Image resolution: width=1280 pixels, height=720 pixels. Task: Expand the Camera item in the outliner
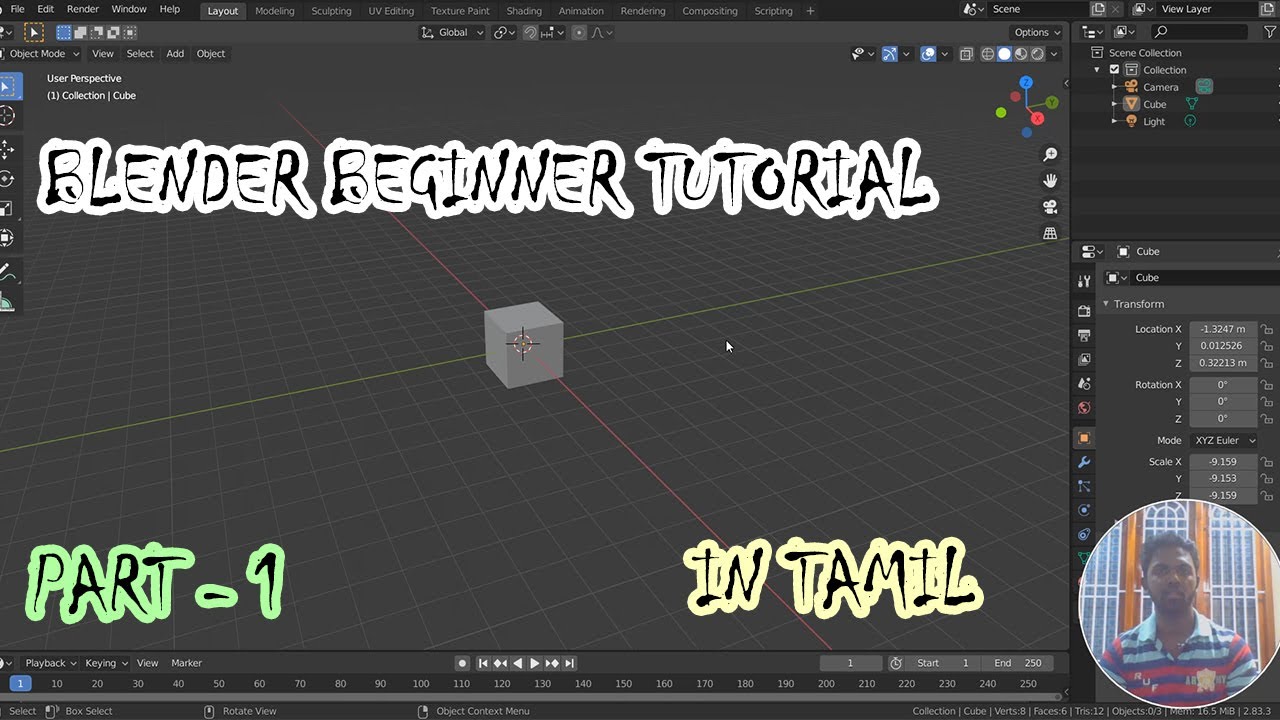click(1114, 87)
